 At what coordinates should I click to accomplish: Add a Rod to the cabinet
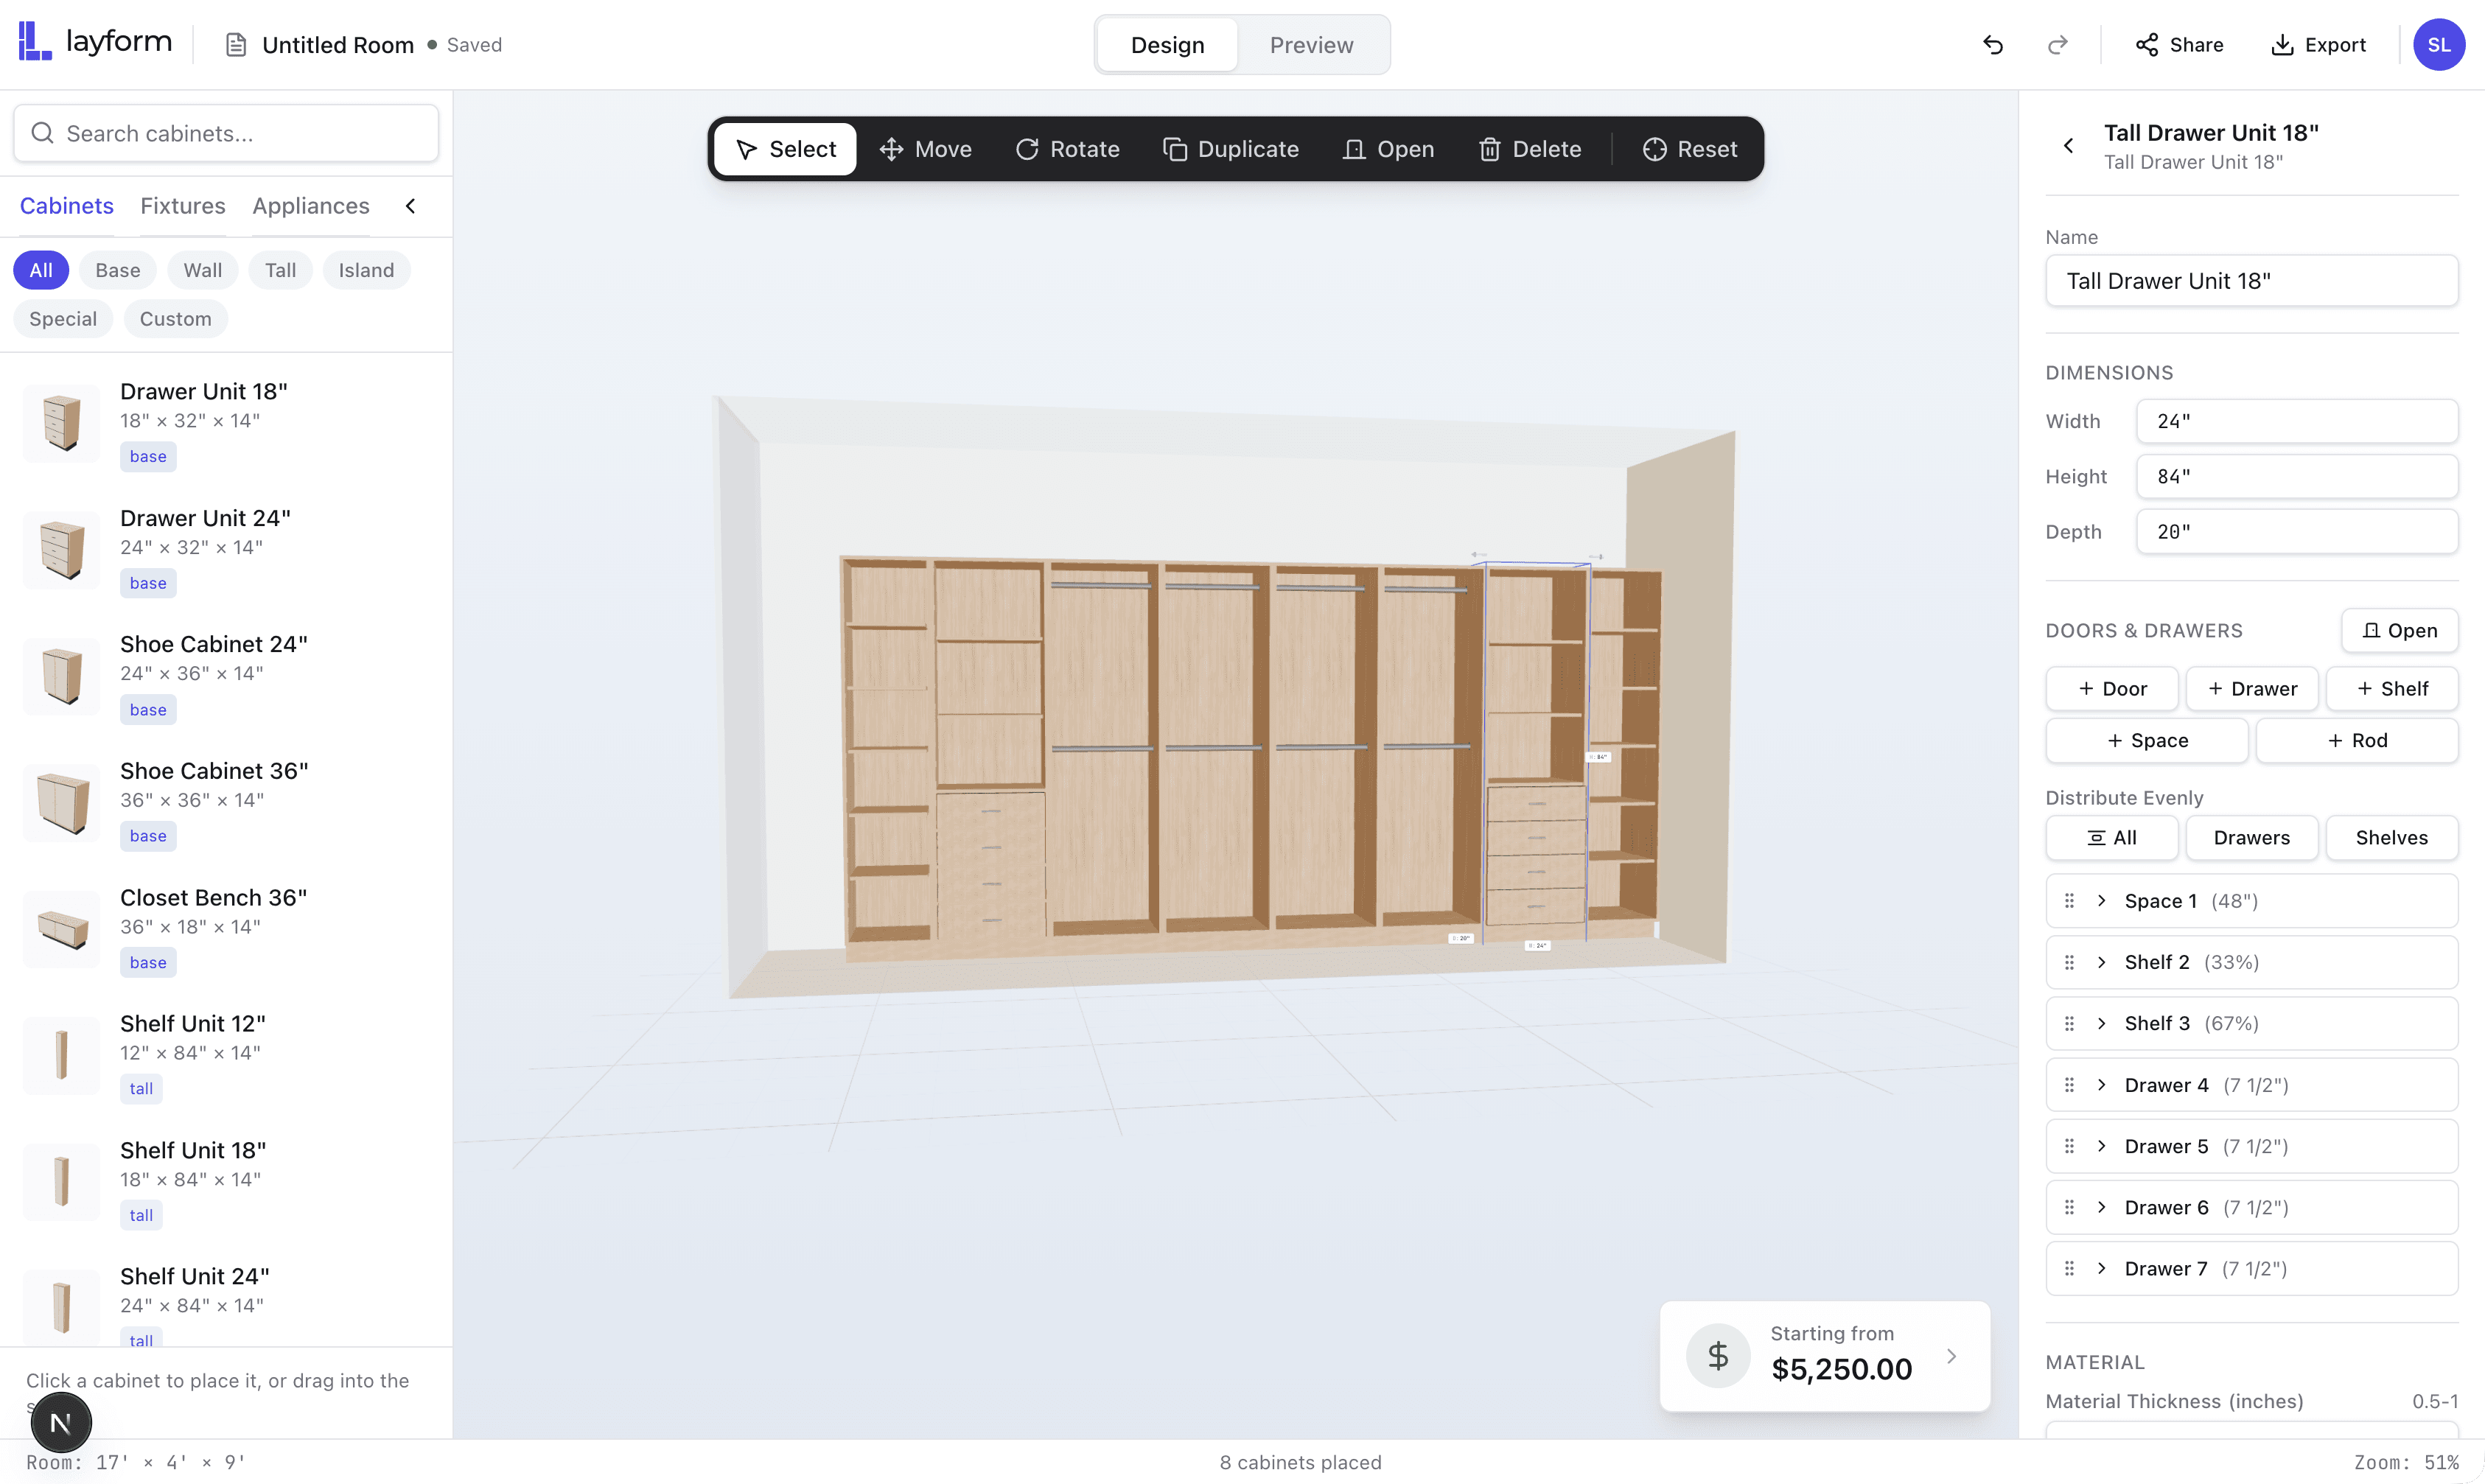coord(2357,741)
